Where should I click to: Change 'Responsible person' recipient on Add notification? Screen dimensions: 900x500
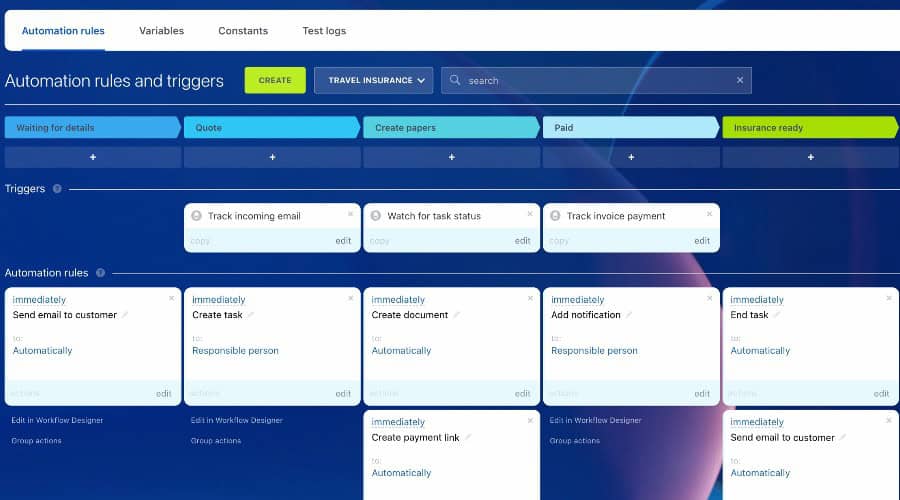tap(594, 350)
